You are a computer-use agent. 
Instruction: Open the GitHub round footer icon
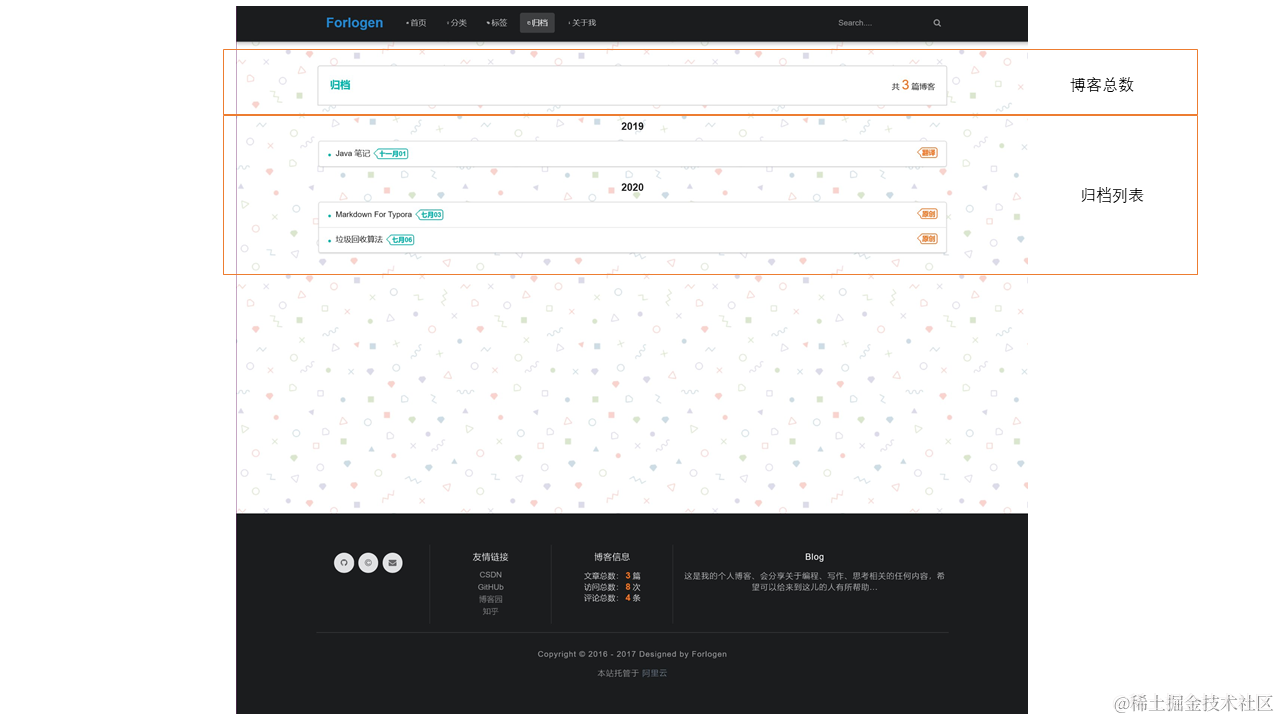click(344, 563)
